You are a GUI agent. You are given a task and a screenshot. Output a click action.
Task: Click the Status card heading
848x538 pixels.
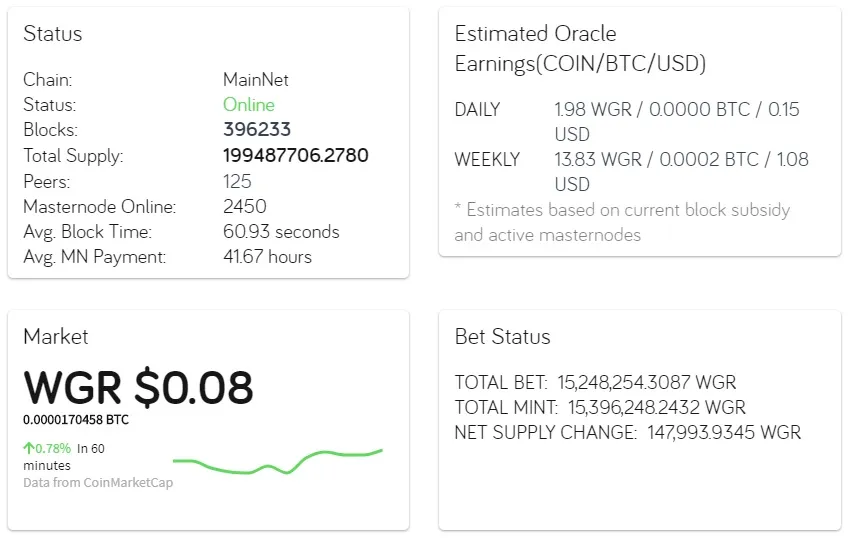(53, 34)
